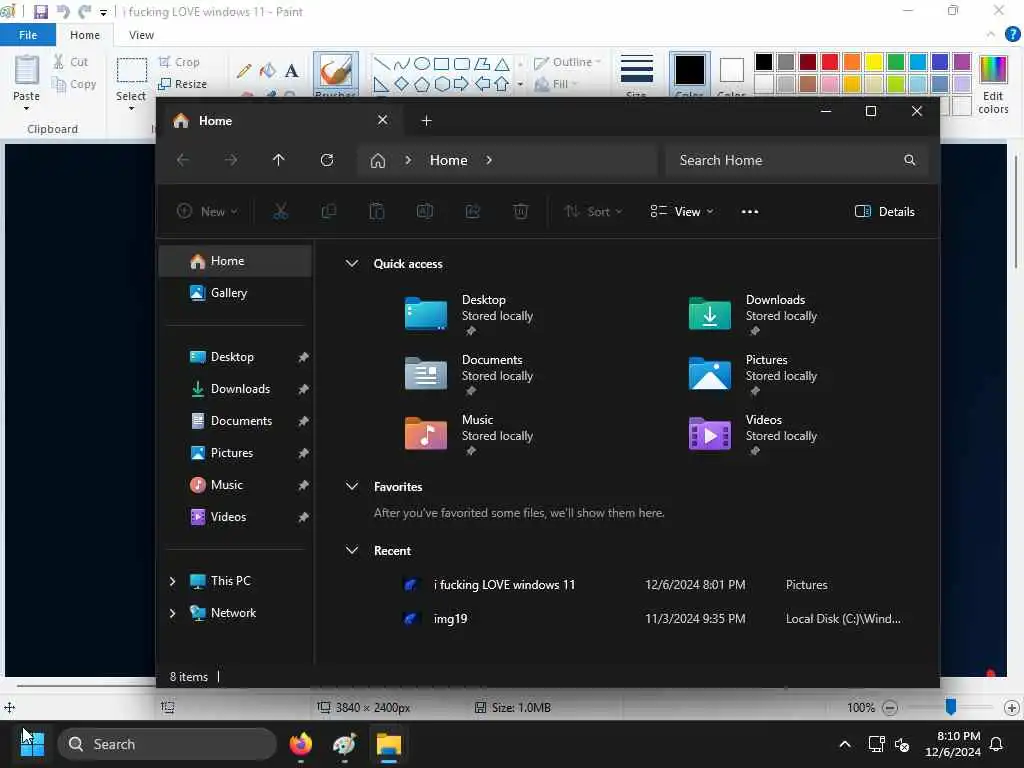Image resolution: width=1024 pixels, height=768 pixels.
Task: Show hidden system tray icons
Action: click(844, 744)
